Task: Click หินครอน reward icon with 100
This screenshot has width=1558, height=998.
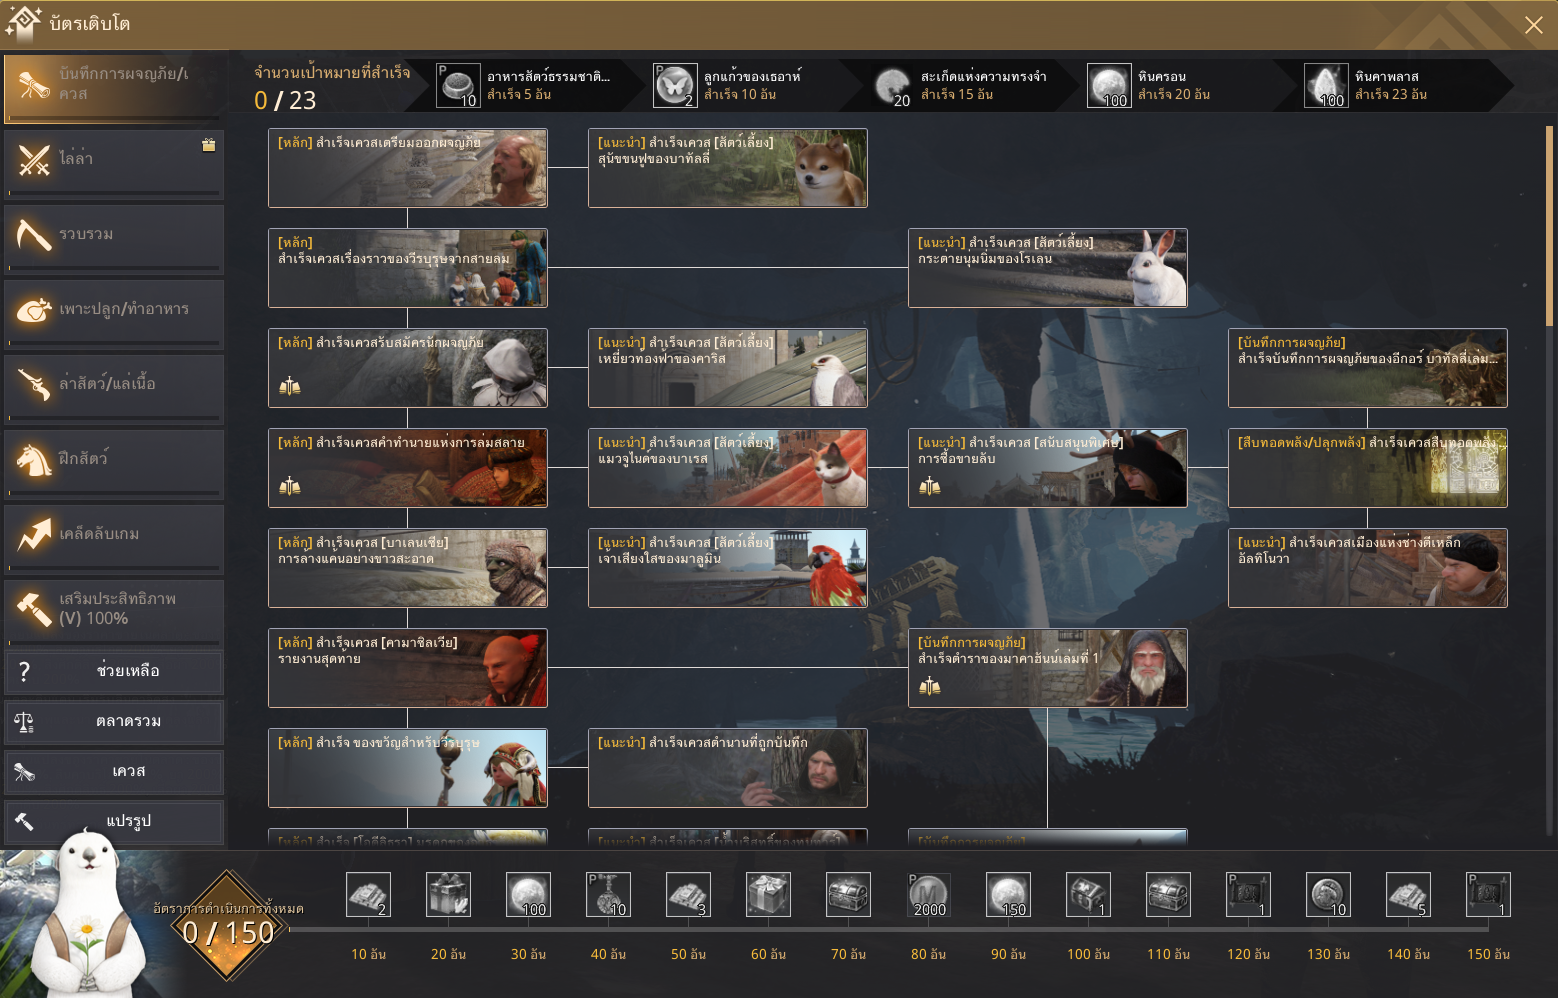Action: pyautogui.click(x=1109, y=86)
